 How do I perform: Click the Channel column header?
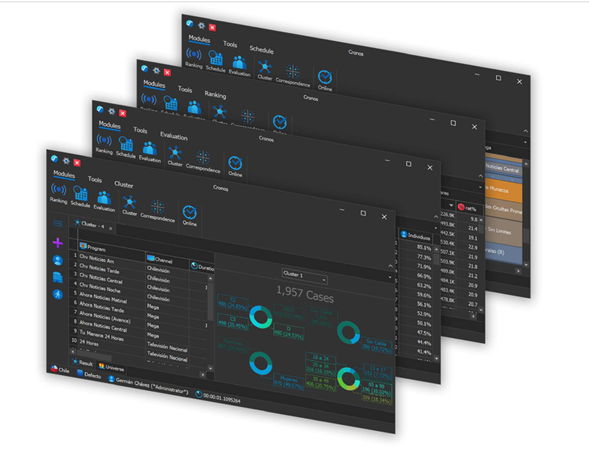coord(168,259)
